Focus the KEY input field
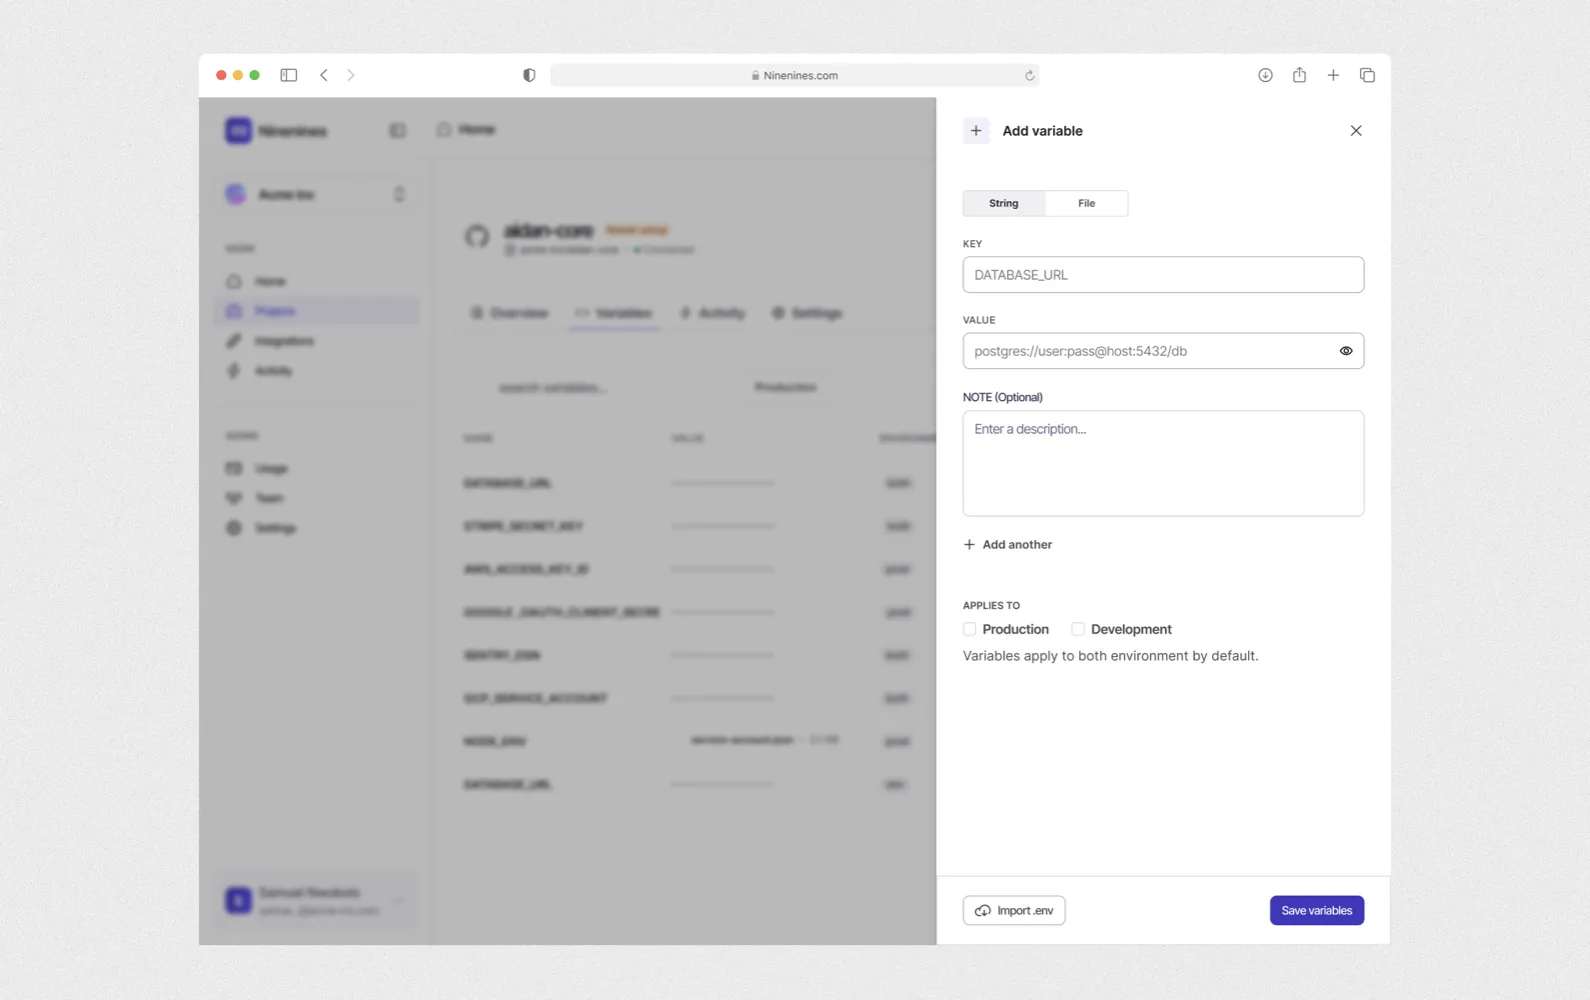1590x1000 pixels. [1163, 275]
